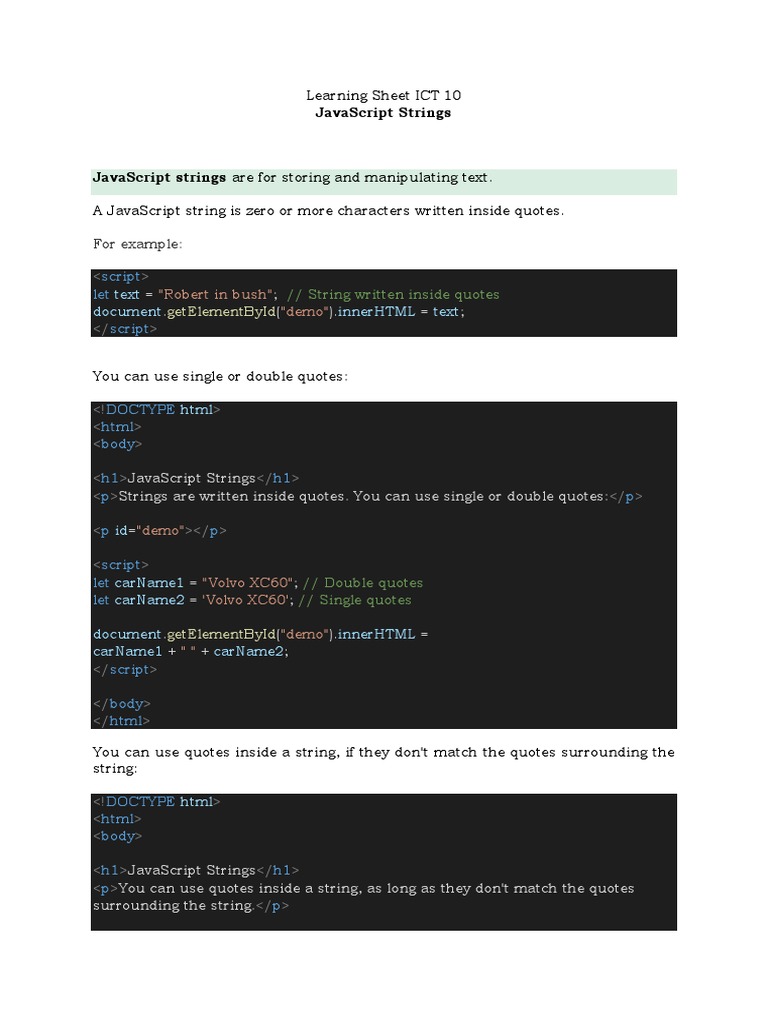Click the 'Learning Sheet ICT 10' header

pyautogui.click(x=383, y=96)
